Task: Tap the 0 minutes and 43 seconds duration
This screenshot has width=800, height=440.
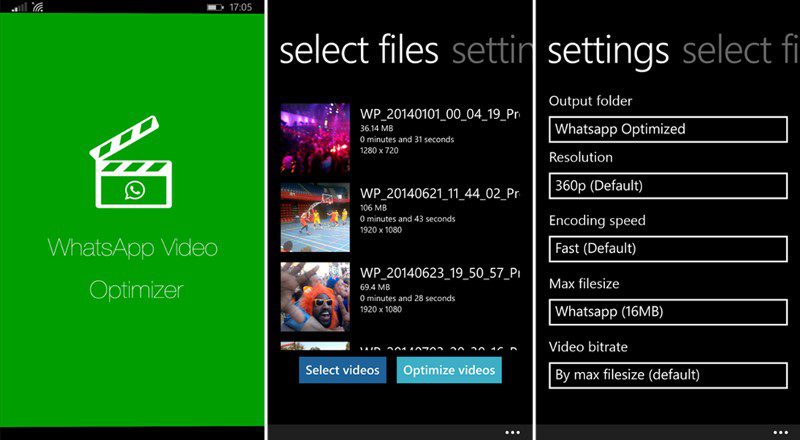Action: click(407, 219)
